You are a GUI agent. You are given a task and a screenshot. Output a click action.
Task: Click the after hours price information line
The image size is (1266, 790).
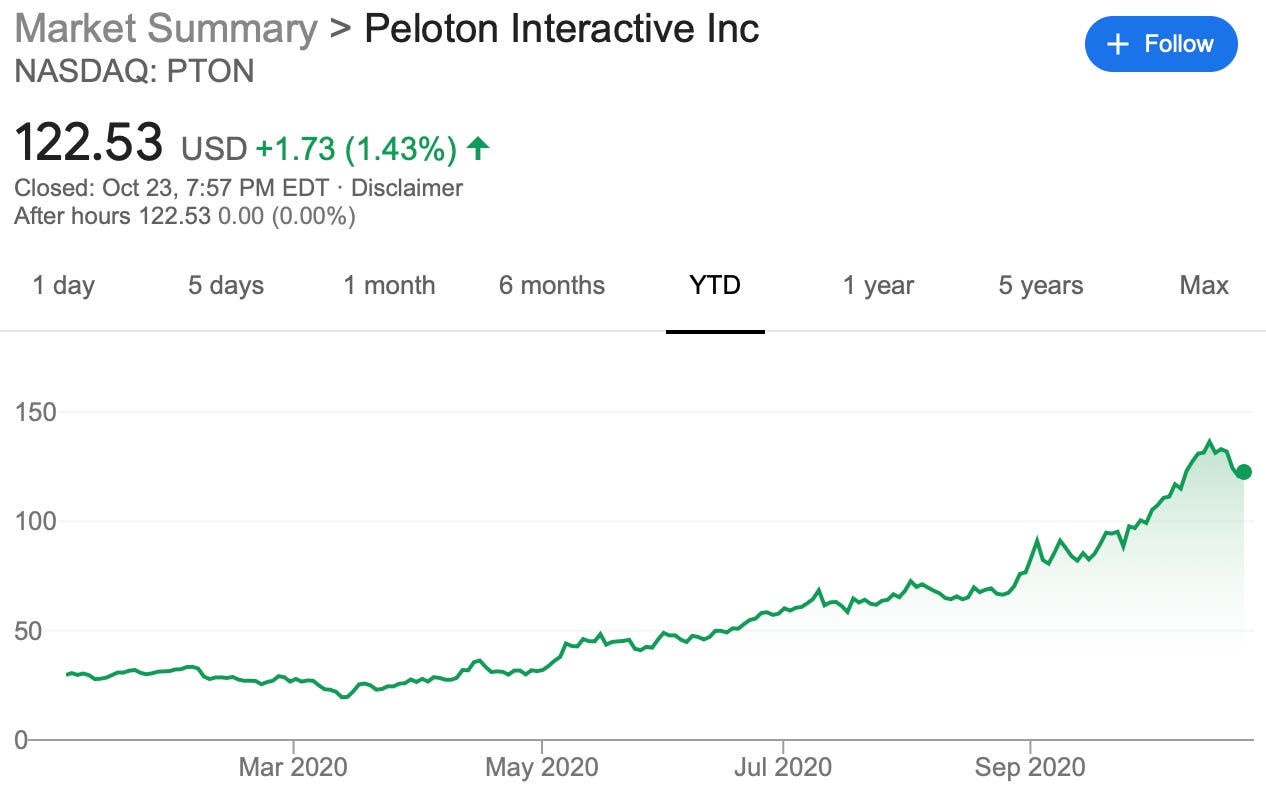184,216
